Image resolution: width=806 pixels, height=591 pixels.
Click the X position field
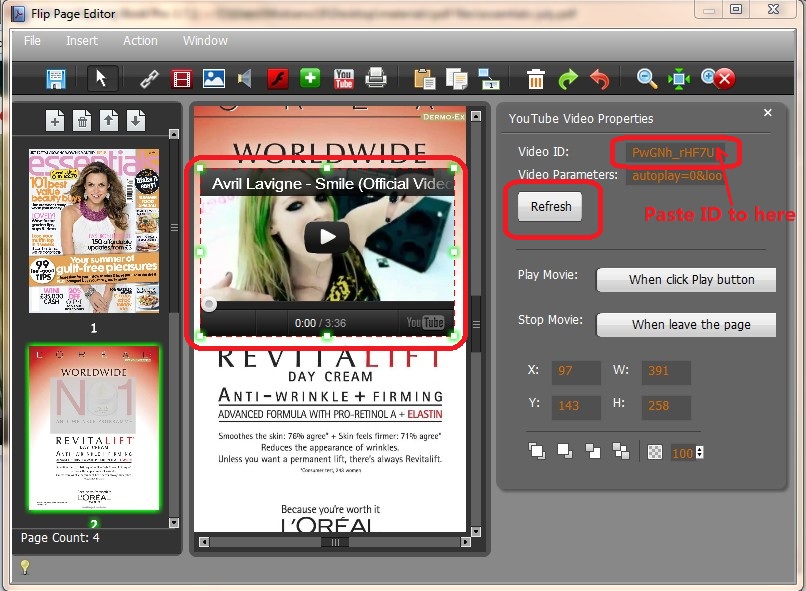pos(576,372)
